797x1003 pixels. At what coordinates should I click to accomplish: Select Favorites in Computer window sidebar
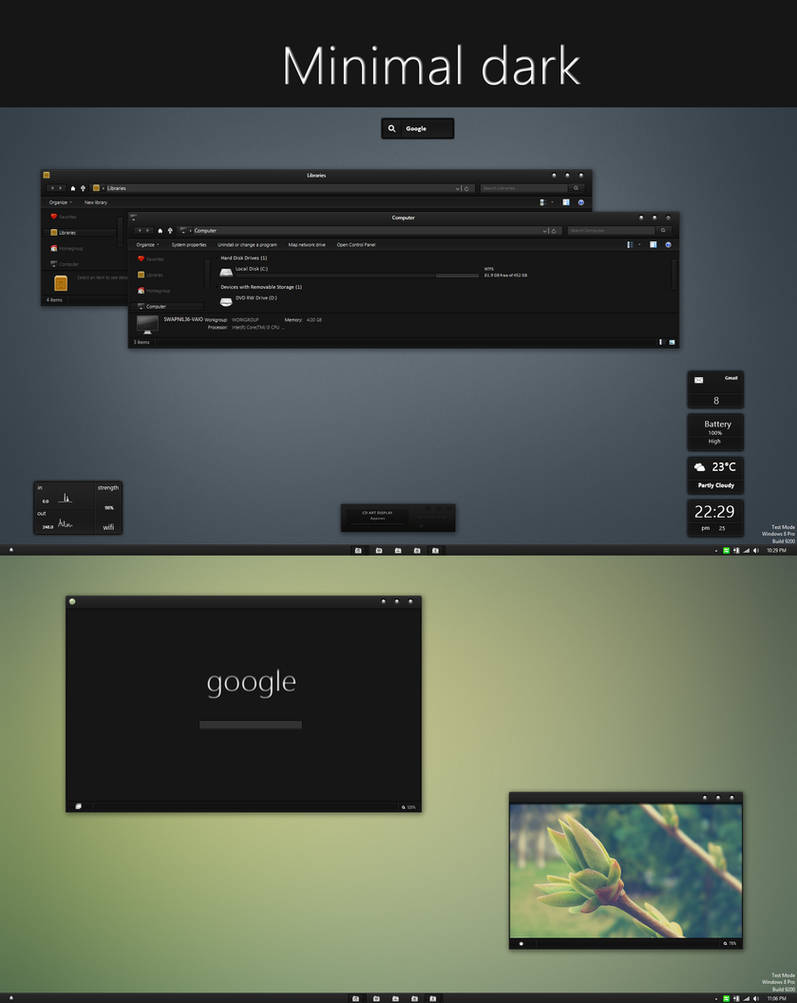(151, 259)
